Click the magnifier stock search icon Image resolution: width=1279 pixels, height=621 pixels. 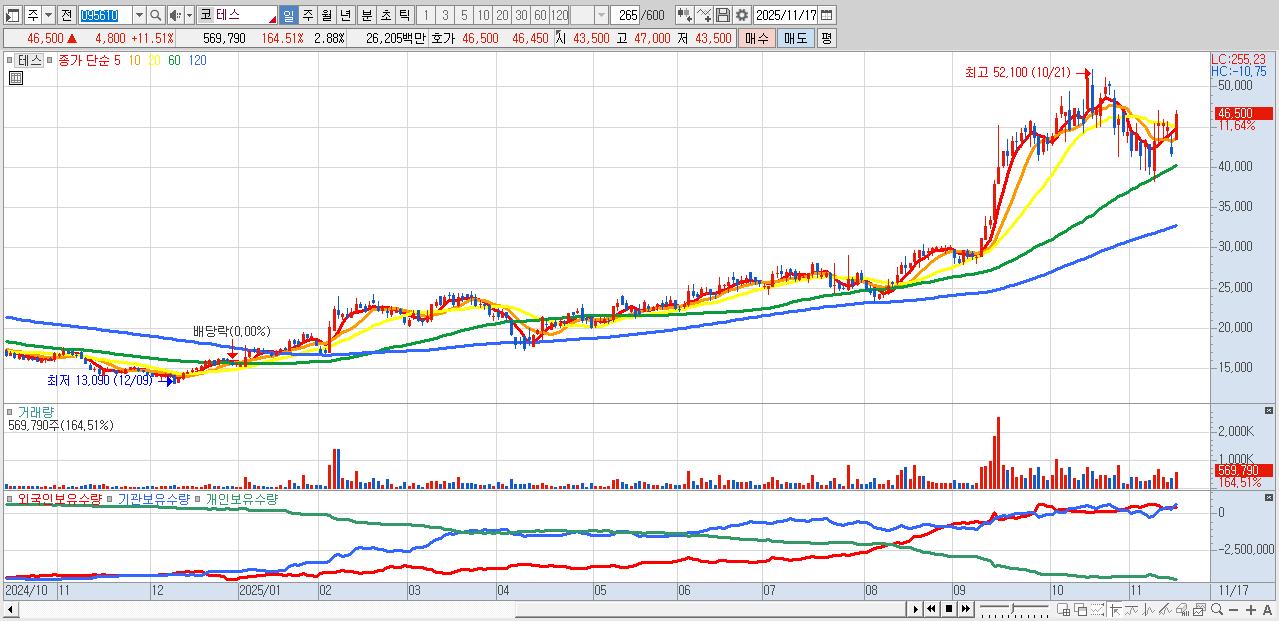155,15
